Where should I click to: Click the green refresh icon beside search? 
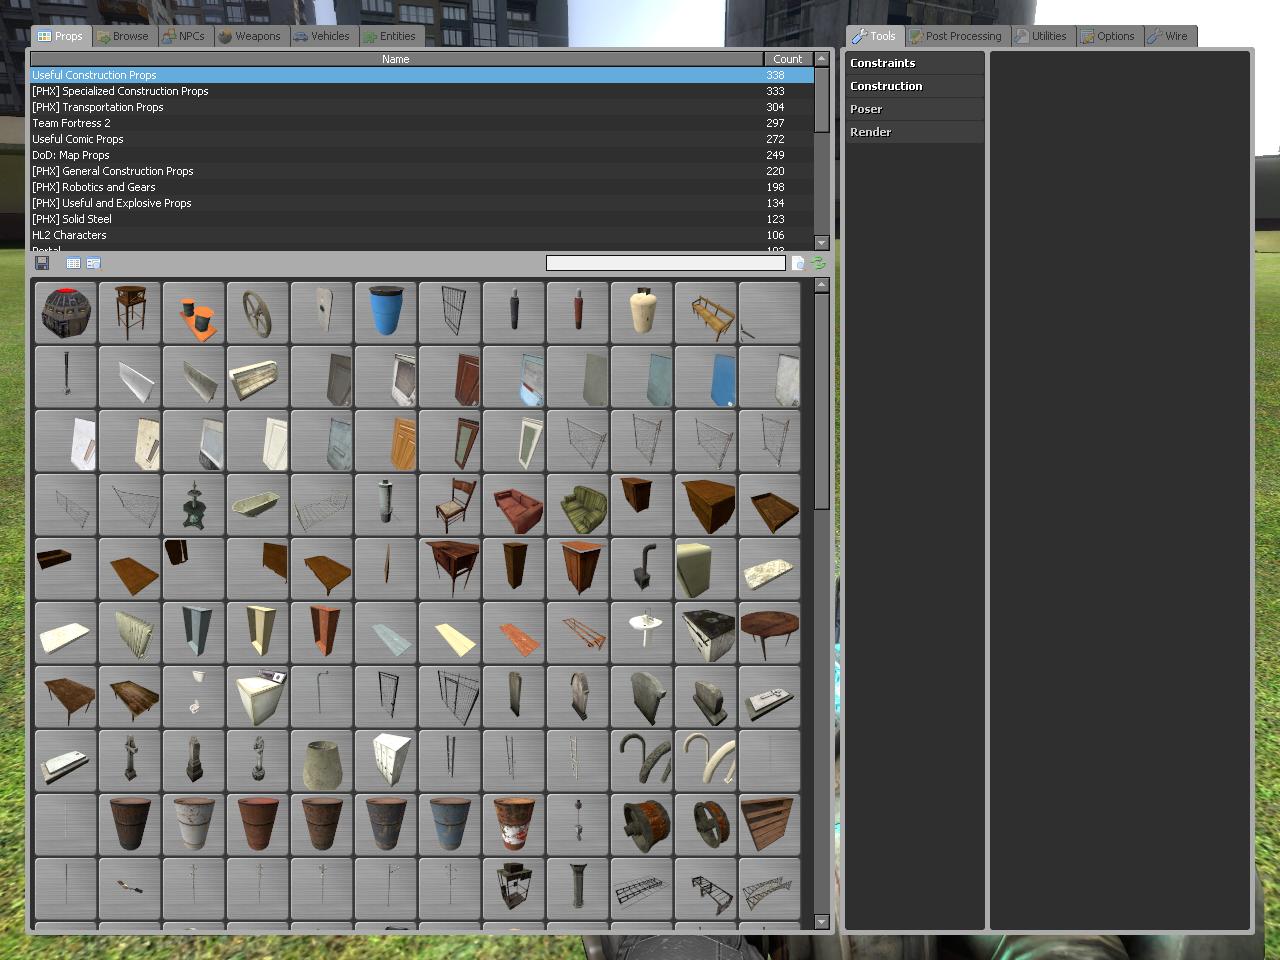[819, 263]
